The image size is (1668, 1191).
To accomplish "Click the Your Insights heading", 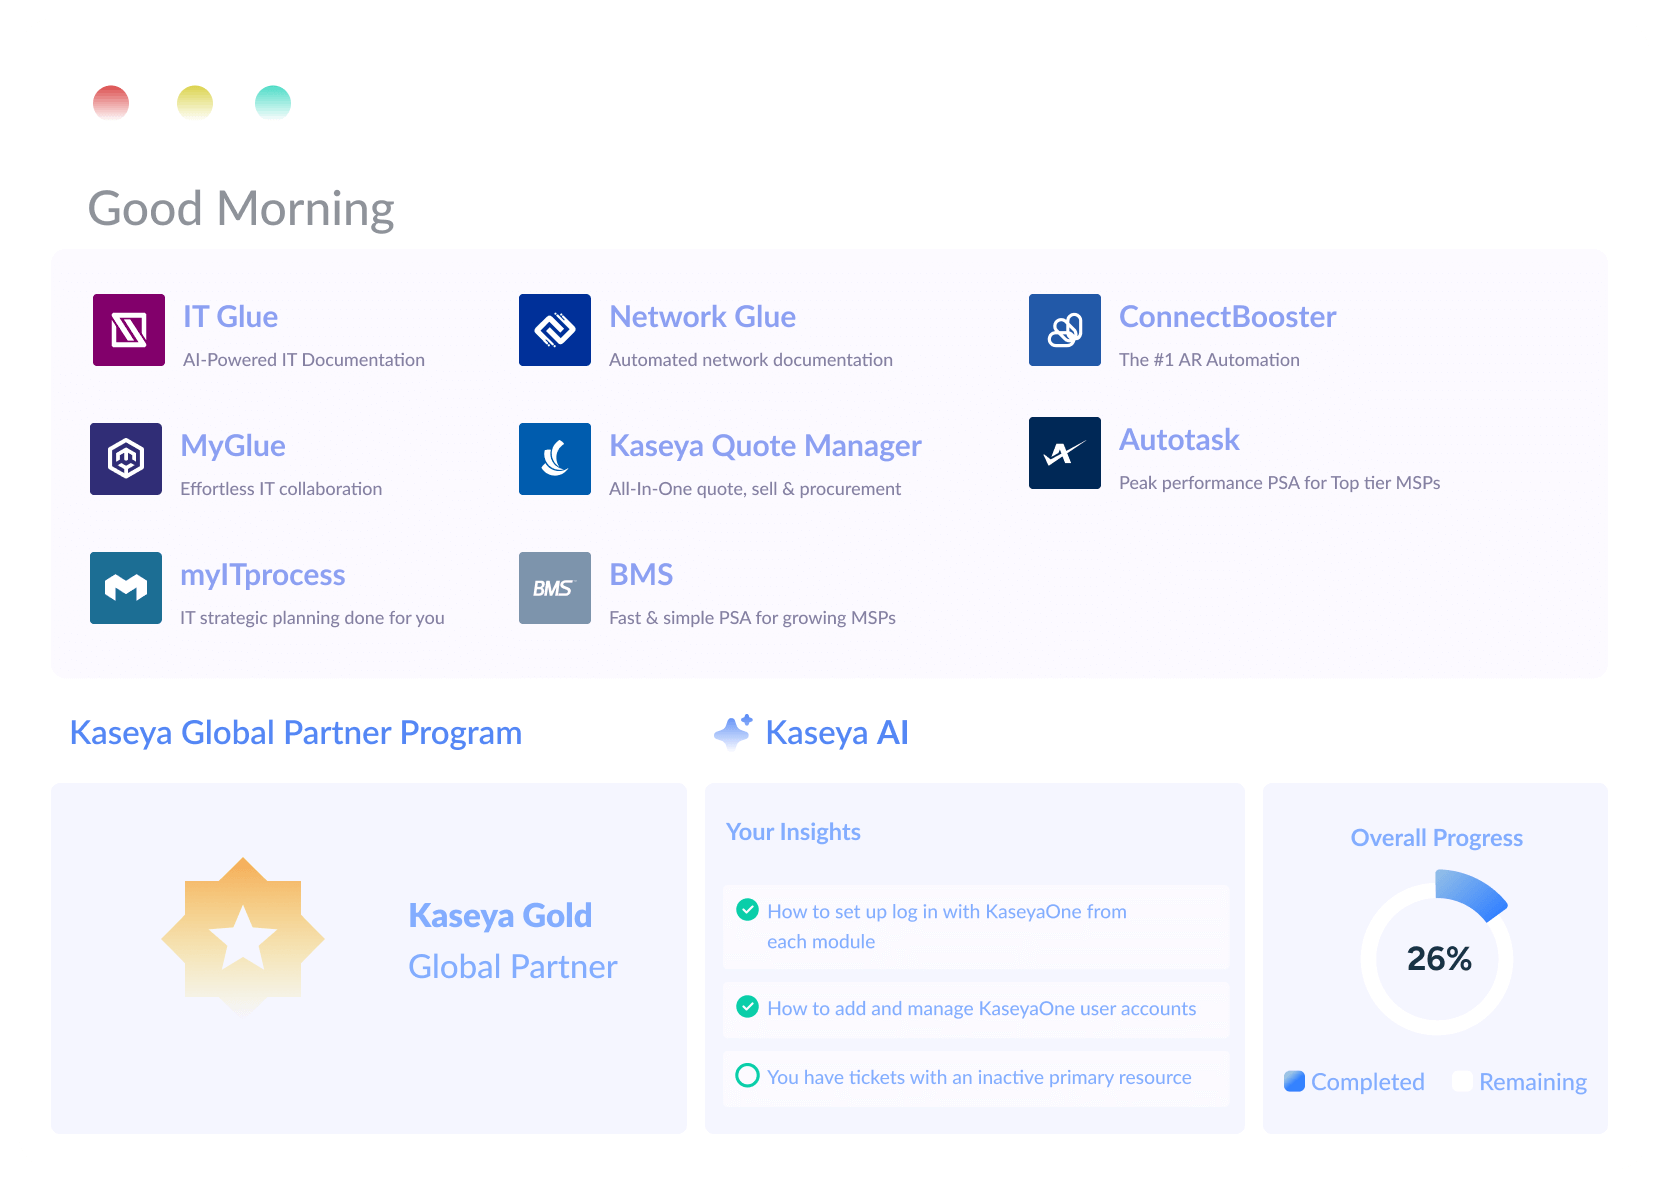I will pyautogui.click(x=793, y=832).
